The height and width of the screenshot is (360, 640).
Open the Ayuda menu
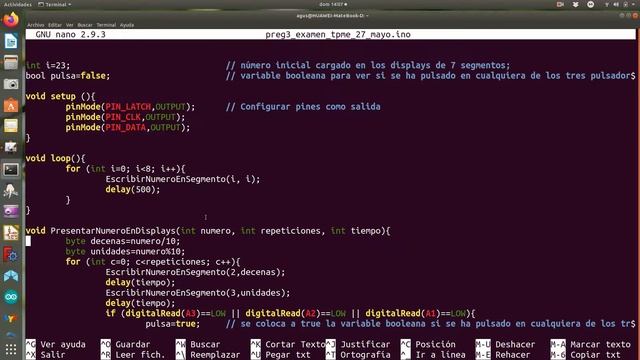tap(127, 25)
